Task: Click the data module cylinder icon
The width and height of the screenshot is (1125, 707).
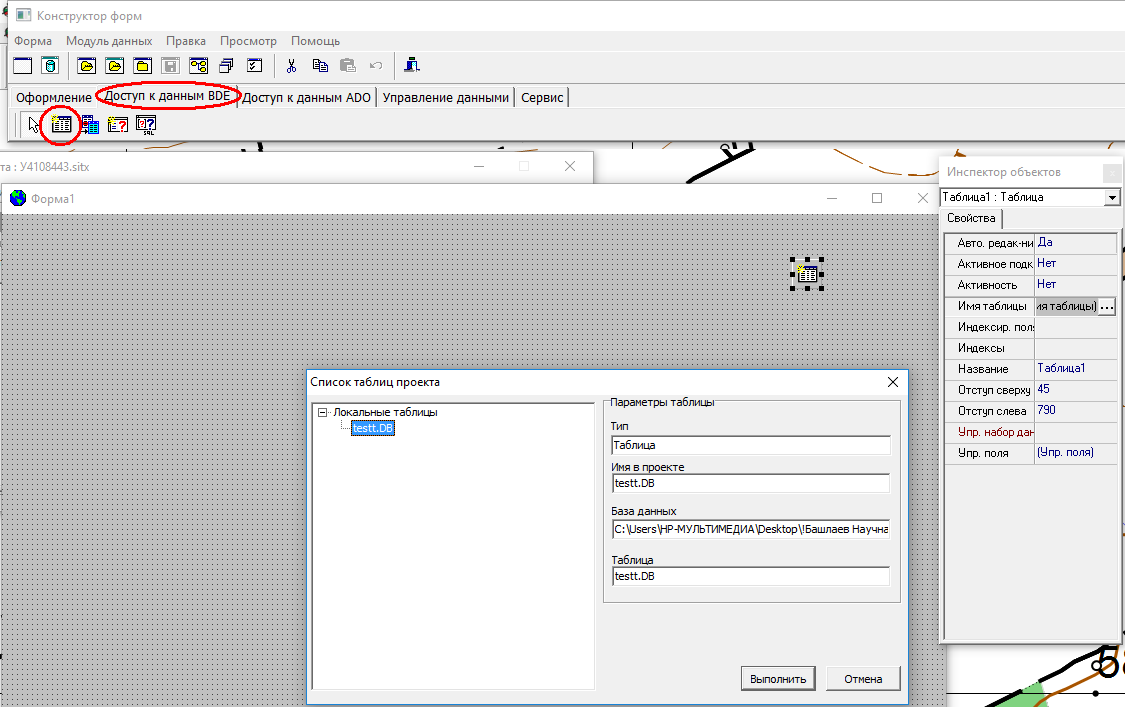Action: tap(50, 66)
